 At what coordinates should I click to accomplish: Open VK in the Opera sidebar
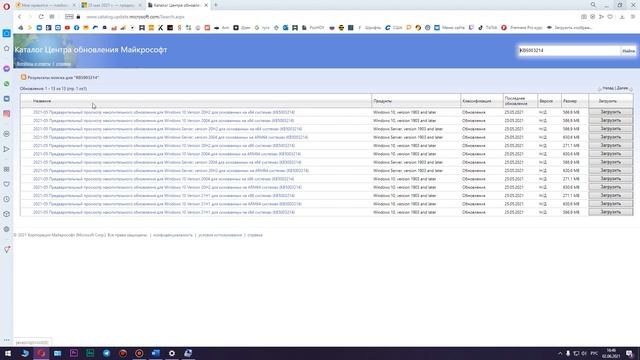[7, 99]
